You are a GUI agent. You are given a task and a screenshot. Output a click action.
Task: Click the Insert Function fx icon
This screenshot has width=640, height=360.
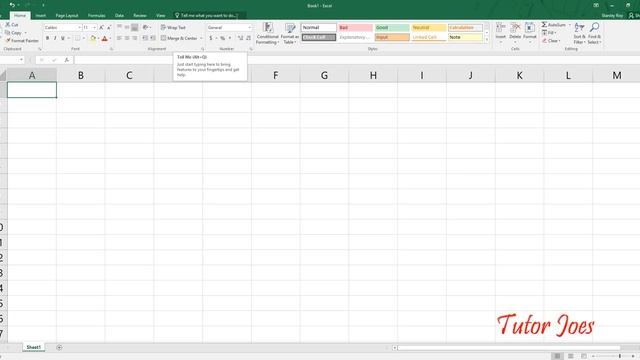click(x=67, y=60)
